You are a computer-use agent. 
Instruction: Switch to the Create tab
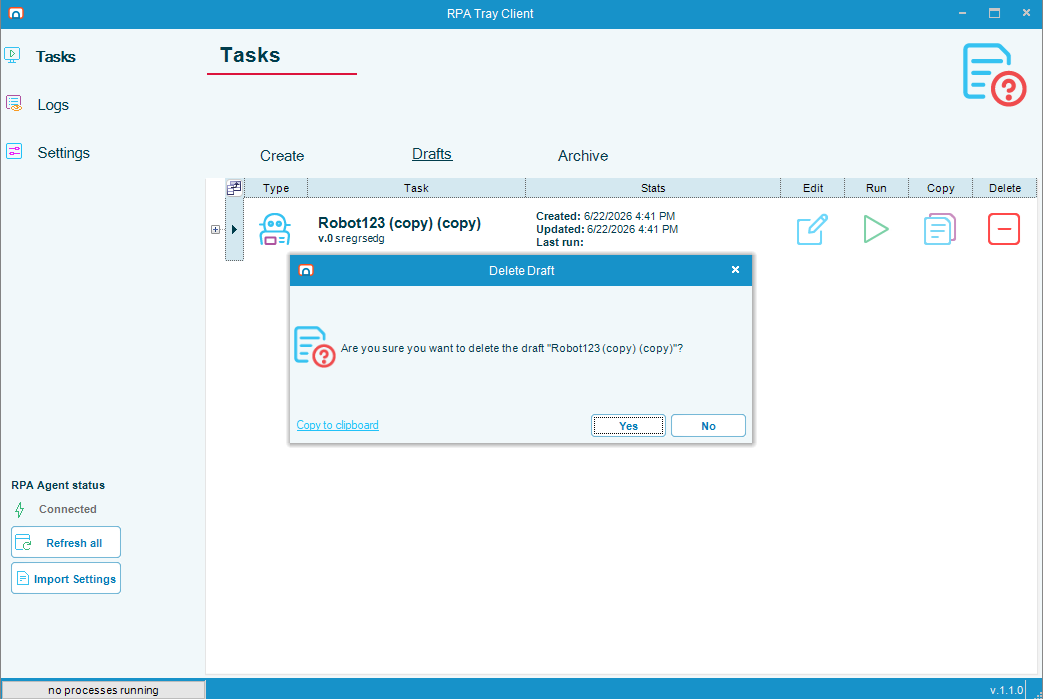pos(282,156)
